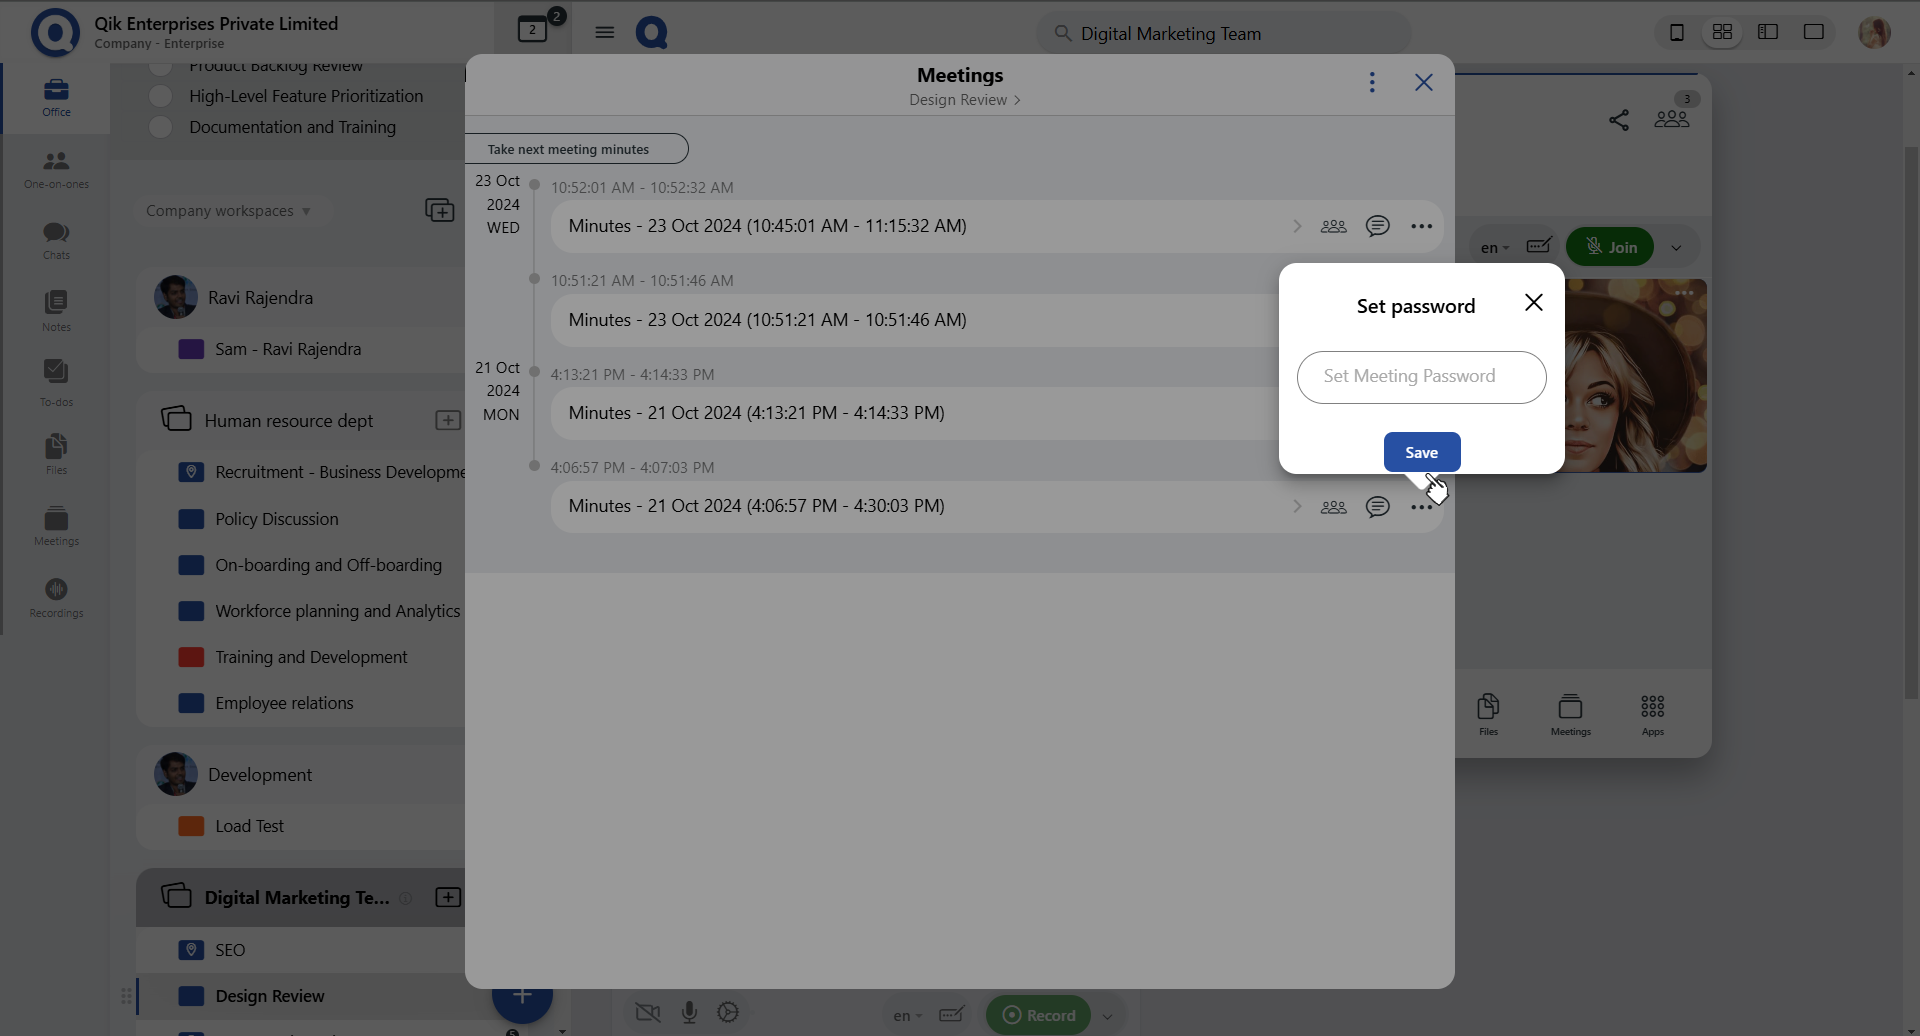Expand the chevron next to the Join button
This screenshot has height=1036, width=1920.
[1676, 246]
